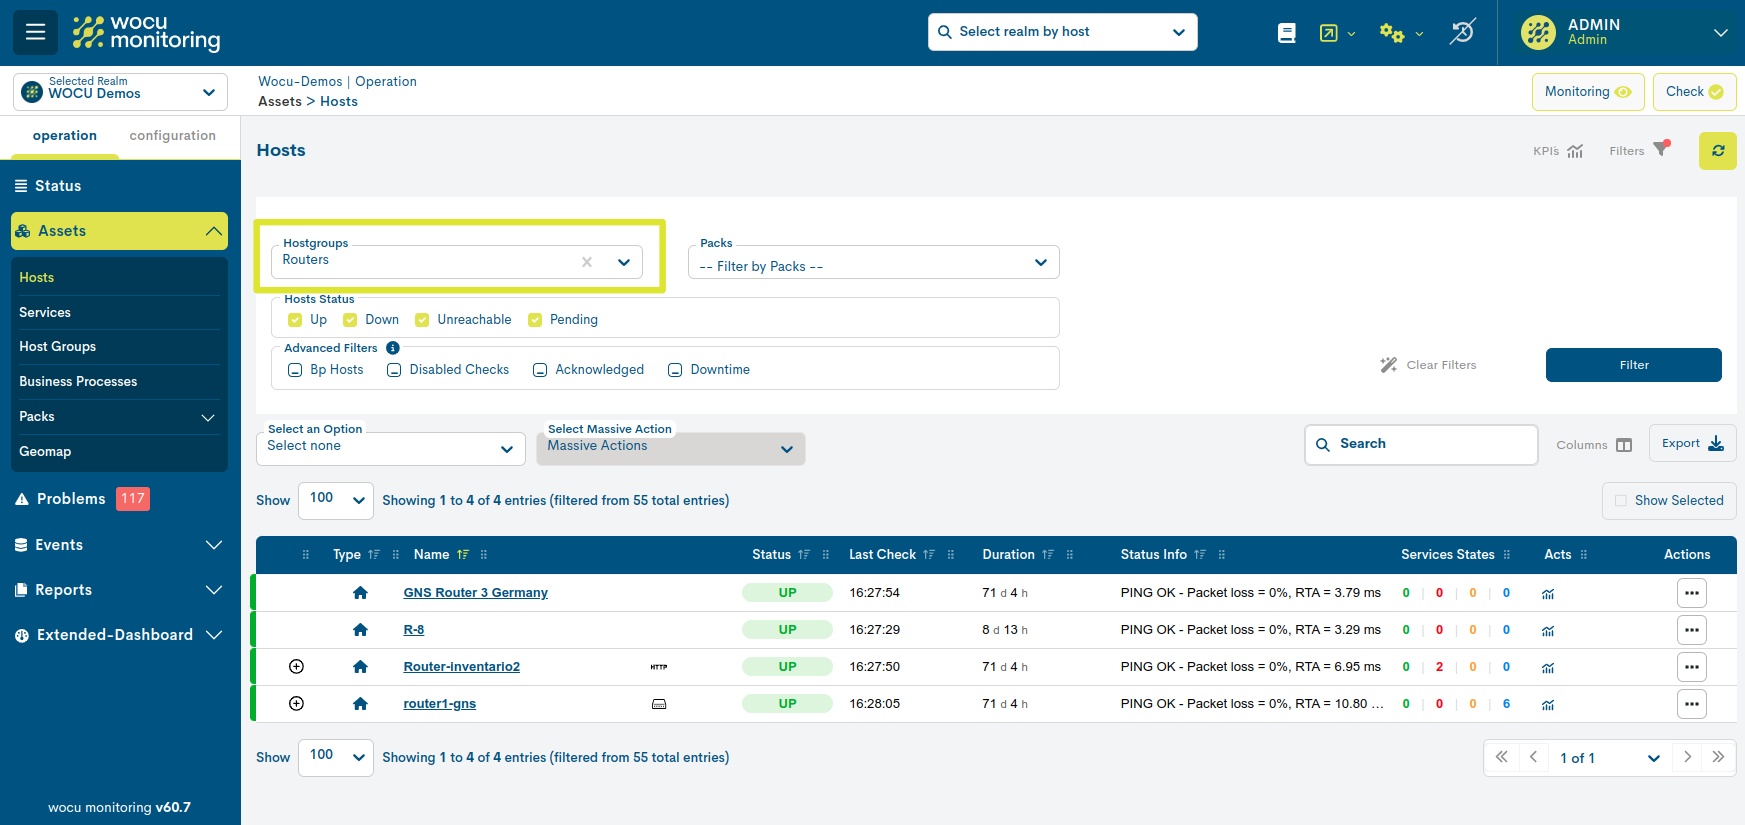Click the Monitoring button
This screenshot has height=825, width=1745.
click(x=1588, y=91)
